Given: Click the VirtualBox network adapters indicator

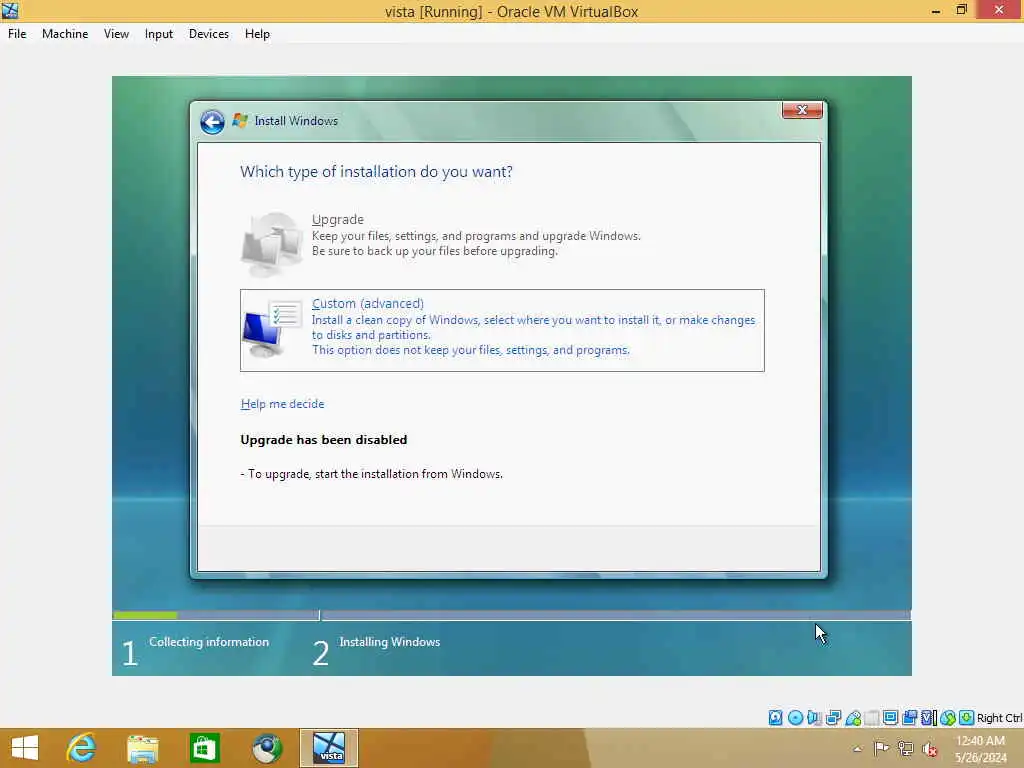Looking at the screenshot, I should (833, 718).
